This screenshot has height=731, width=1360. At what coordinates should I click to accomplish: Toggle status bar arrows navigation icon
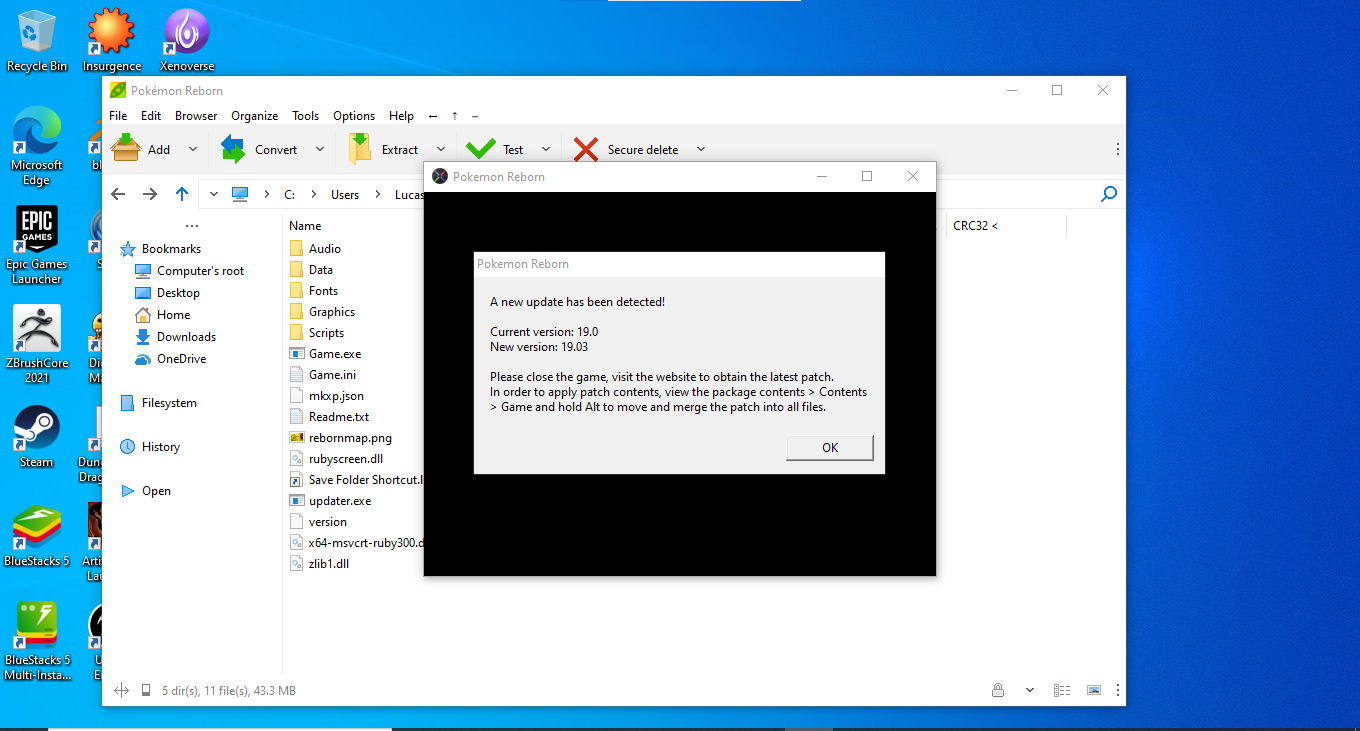click(x=122, y=690)
